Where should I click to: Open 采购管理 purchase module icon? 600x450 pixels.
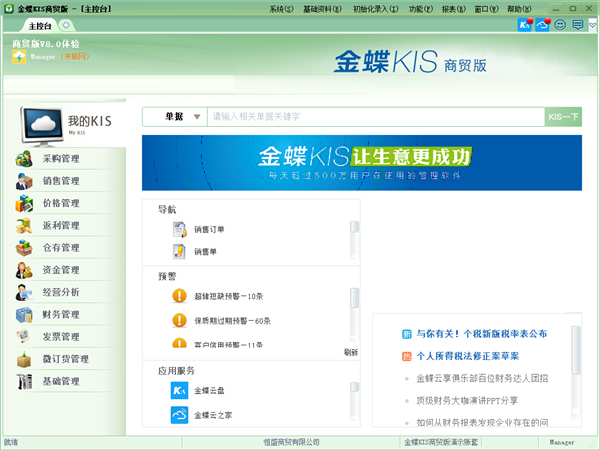coord(24,158)
